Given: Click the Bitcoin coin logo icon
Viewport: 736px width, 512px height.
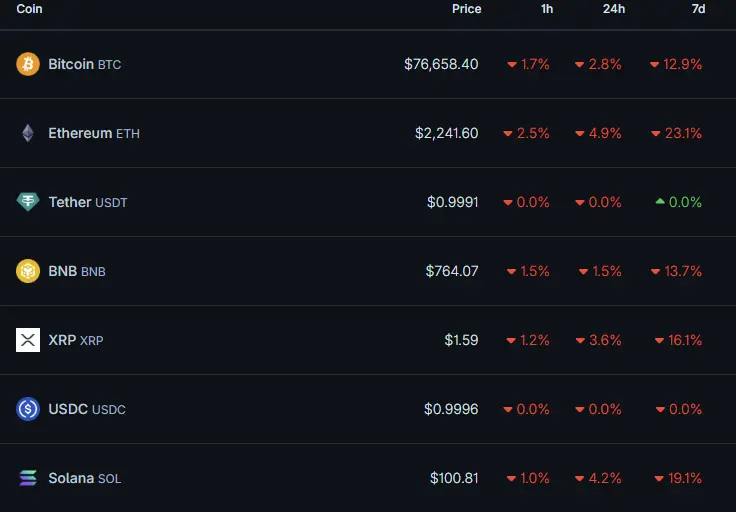Looking at the screenshot, I should [x=28, y=64].
